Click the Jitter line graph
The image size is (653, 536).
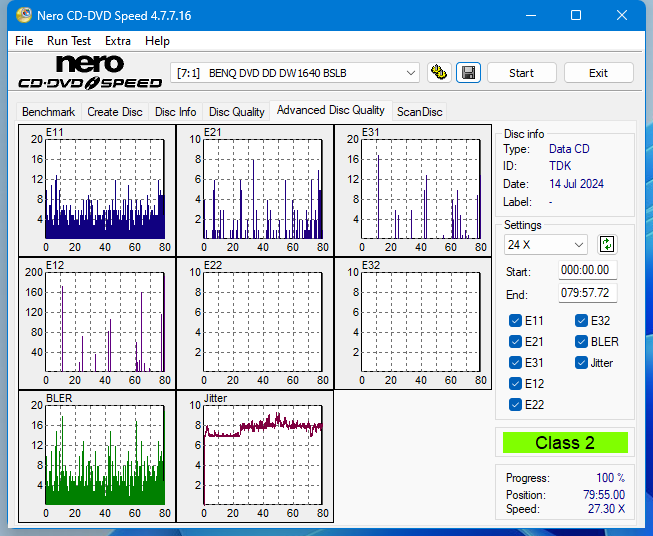255,456
